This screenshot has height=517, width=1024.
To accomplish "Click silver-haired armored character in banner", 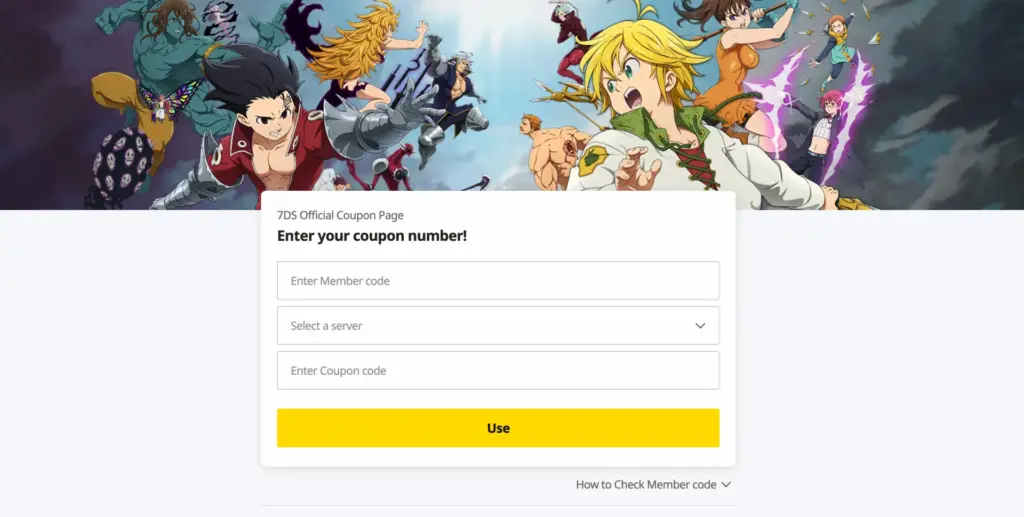I will [x=451, y=98].
